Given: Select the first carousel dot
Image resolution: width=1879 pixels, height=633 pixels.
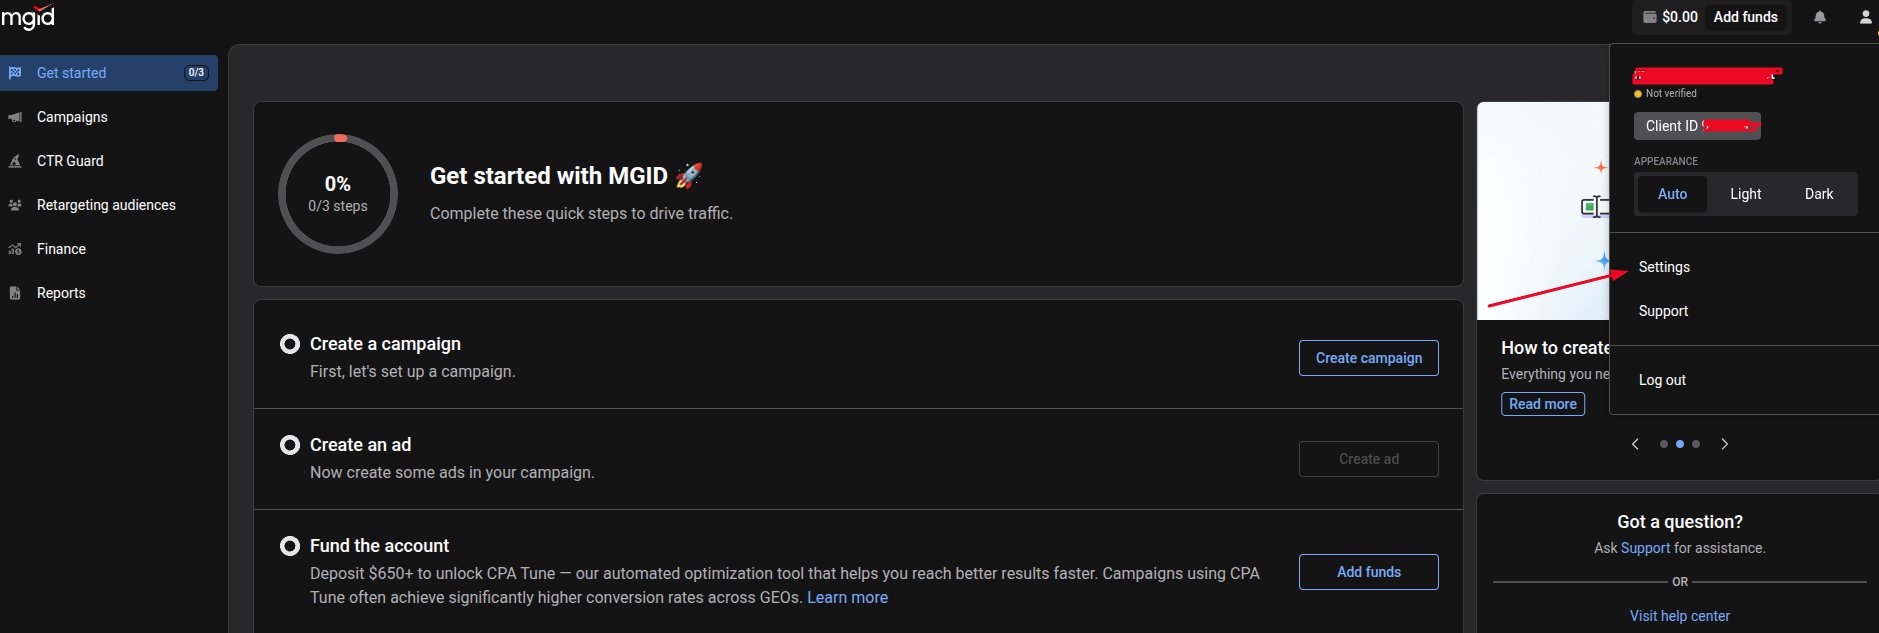Looking at the screenshot, I should tap(1663, 444).
